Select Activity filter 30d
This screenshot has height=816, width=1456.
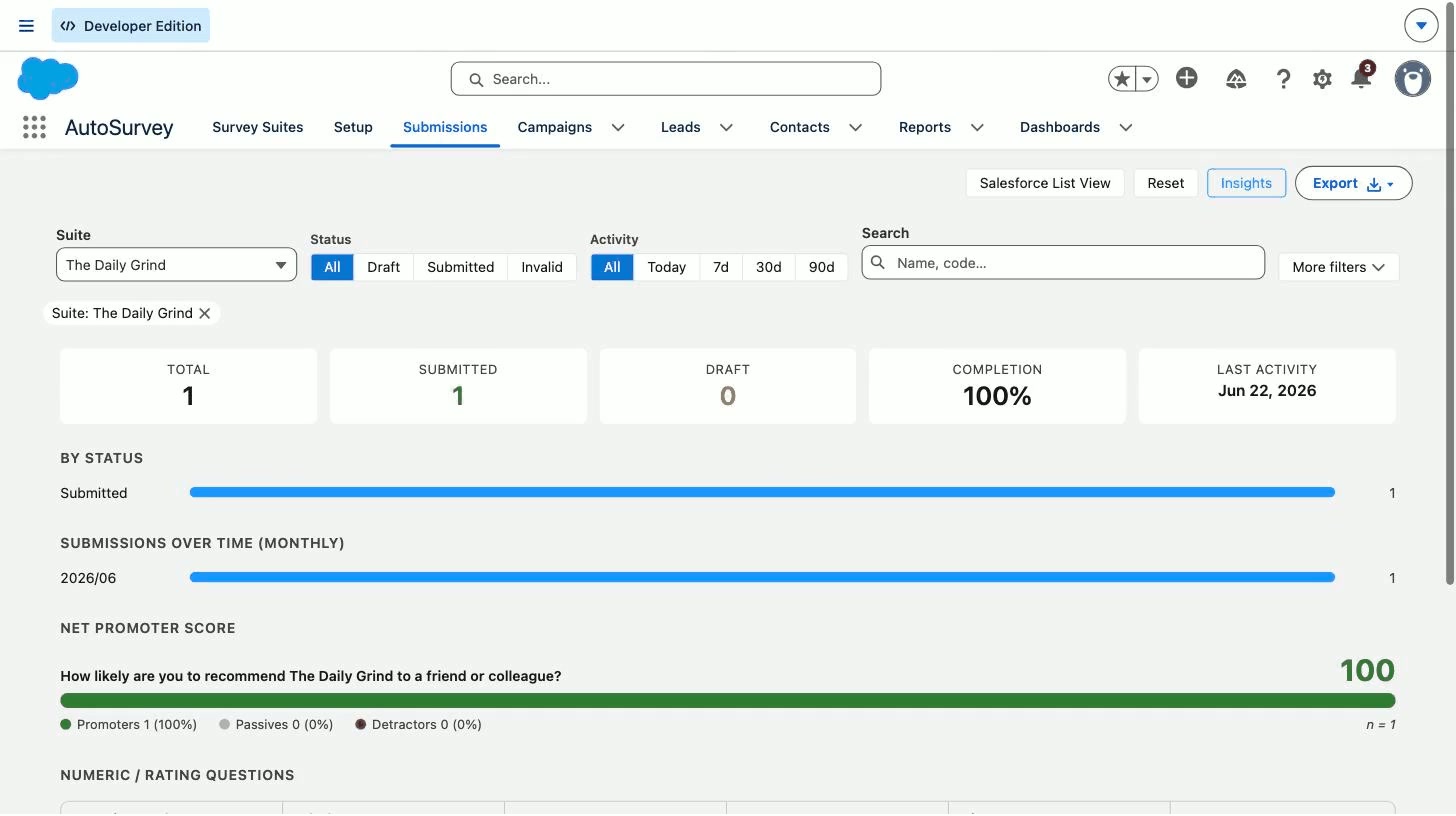(x=769, y=267)
